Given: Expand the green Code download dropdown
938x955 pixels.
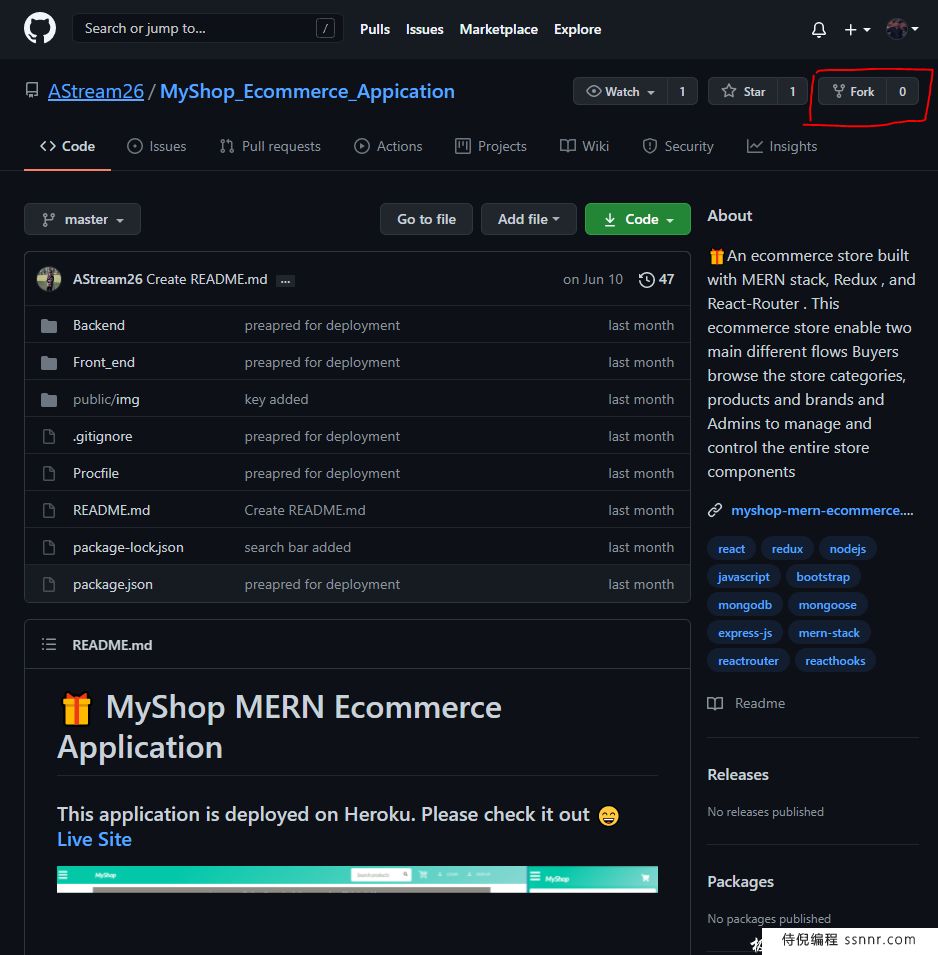Looking at the screenshot, I should (638, 219).
